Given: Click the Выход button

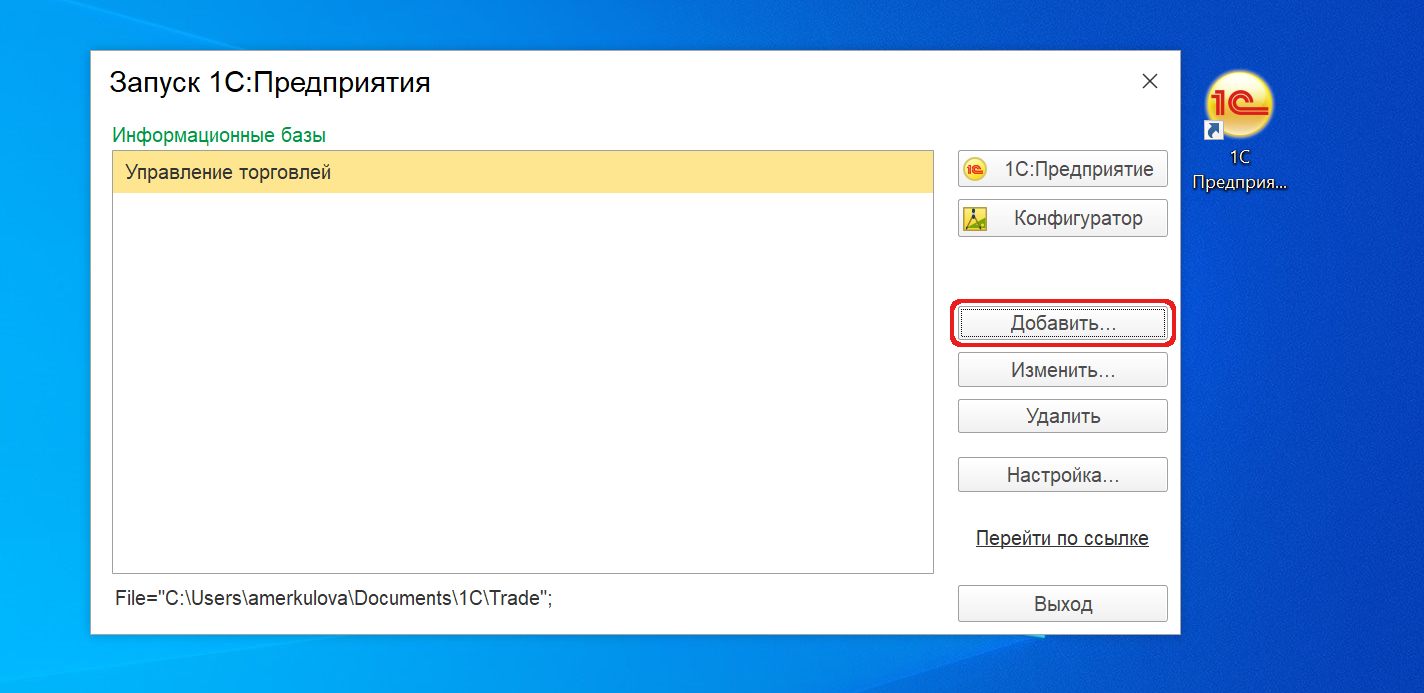Looking at the screenshot, I should 1062,604.
